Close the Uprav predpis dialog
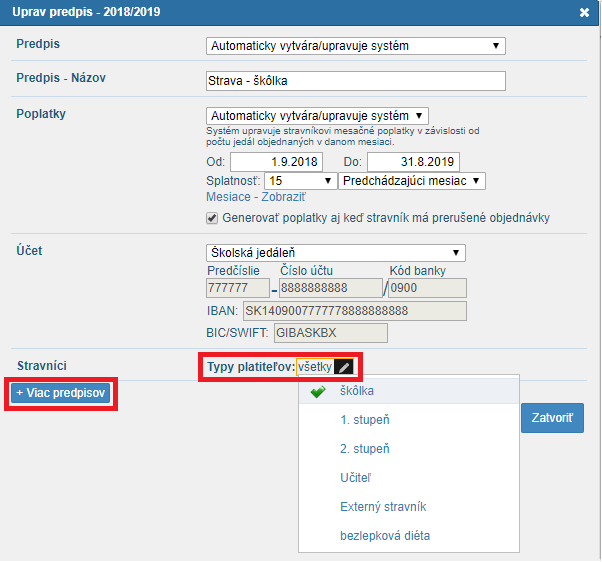The height and width of the screenshot is (562, 602). coord(584,13)
